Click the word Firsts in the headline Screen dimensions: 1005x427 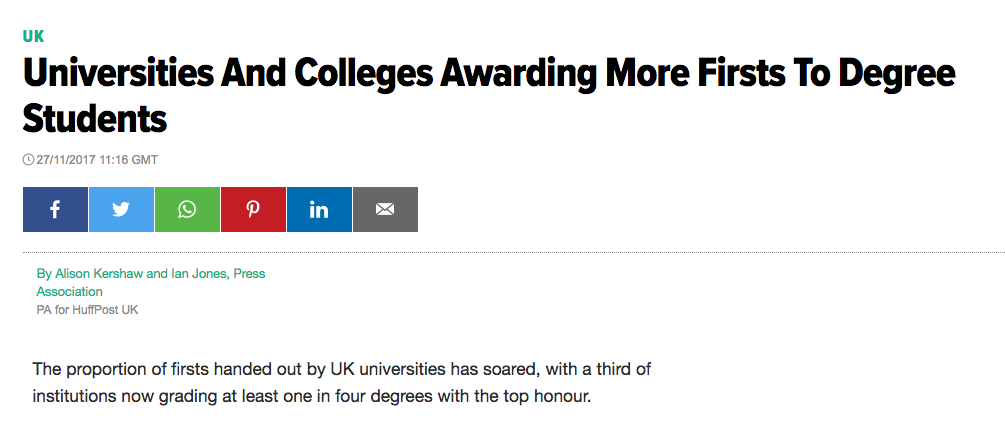pyautogui.click(x=708, y=75)
